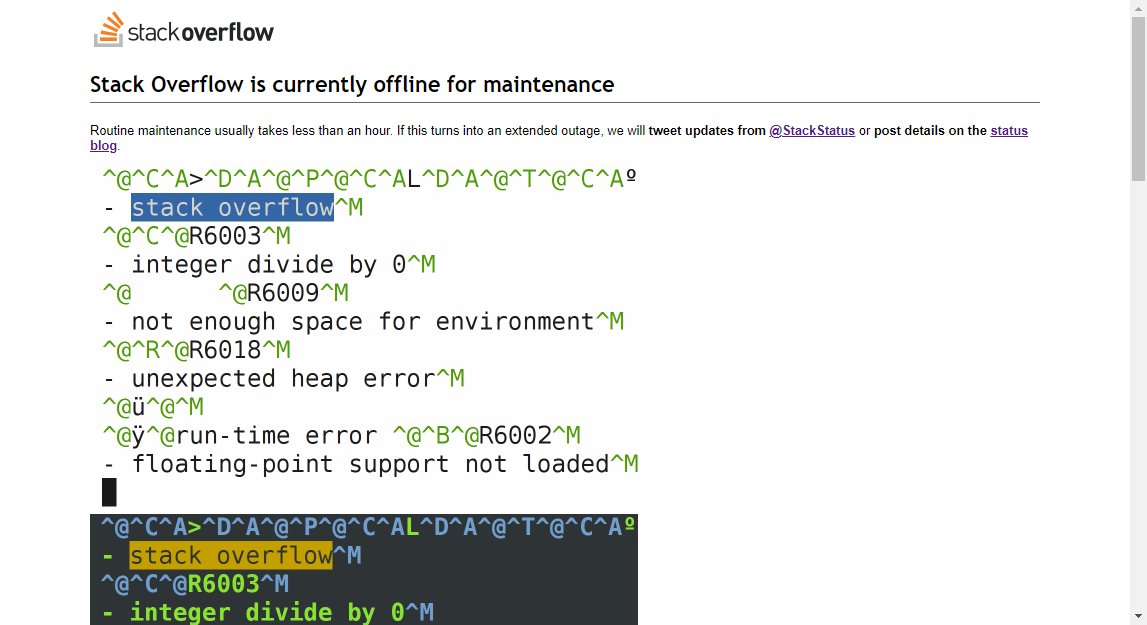Viewport: 1147px width, 625px height.
Task: Click 'unexpected heap error' line
Action: (x=283, y=378)
